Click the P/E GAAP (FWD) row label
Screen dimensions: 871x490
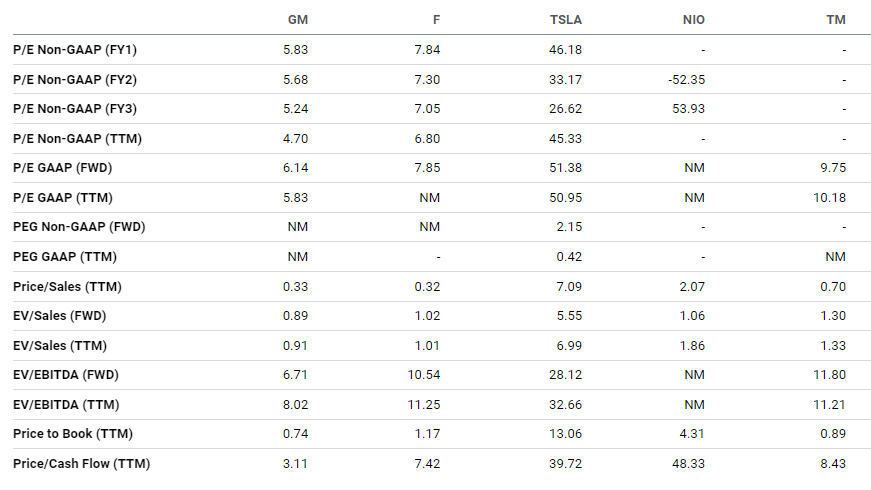(62, 168)
